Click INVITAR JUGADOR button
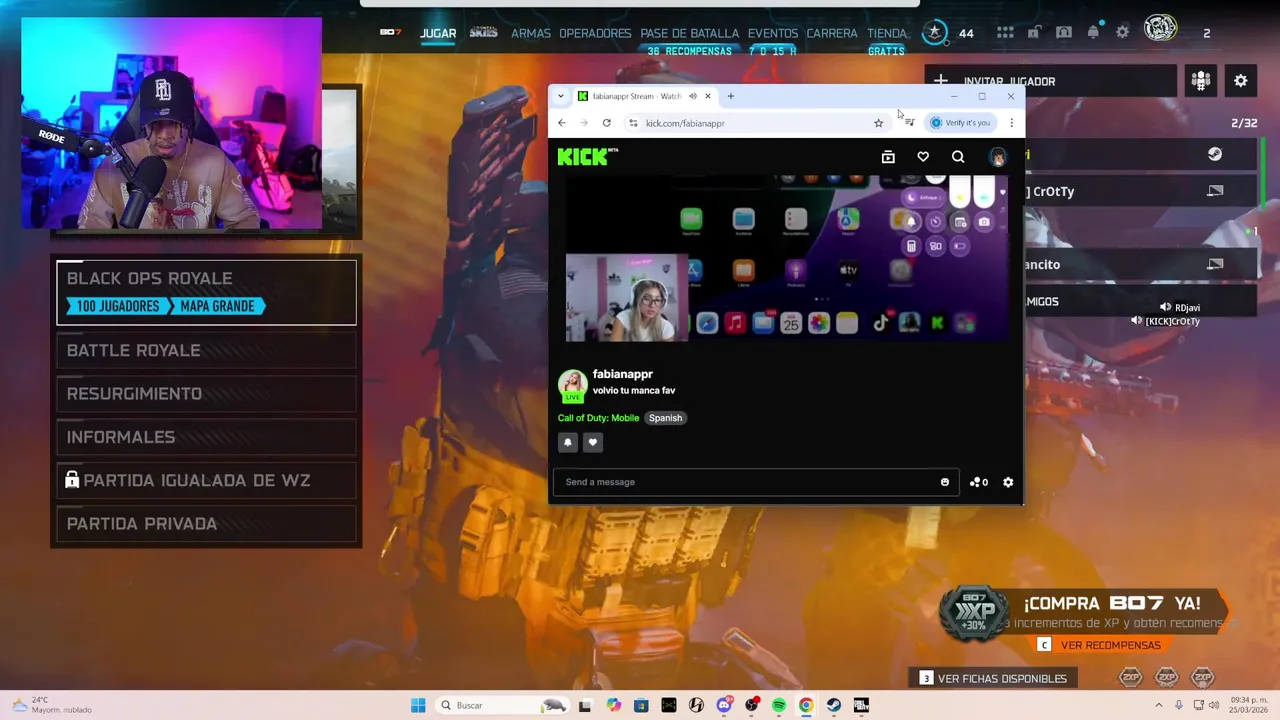 tap(1051, 81)
